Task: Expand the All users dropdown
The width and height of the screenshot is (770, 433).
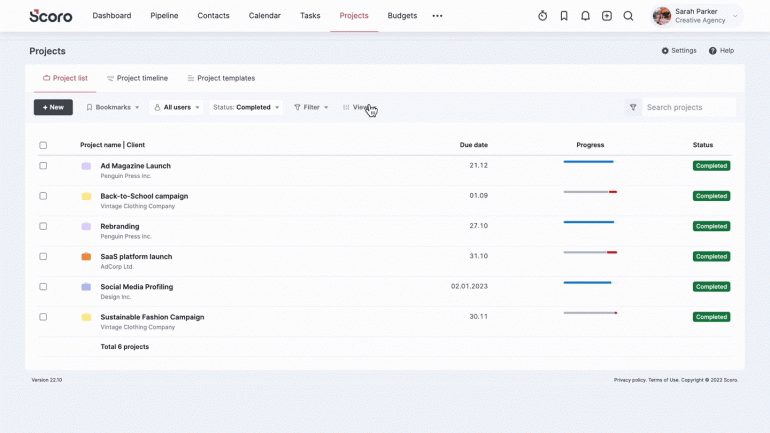Action: [x=177, y=107]
